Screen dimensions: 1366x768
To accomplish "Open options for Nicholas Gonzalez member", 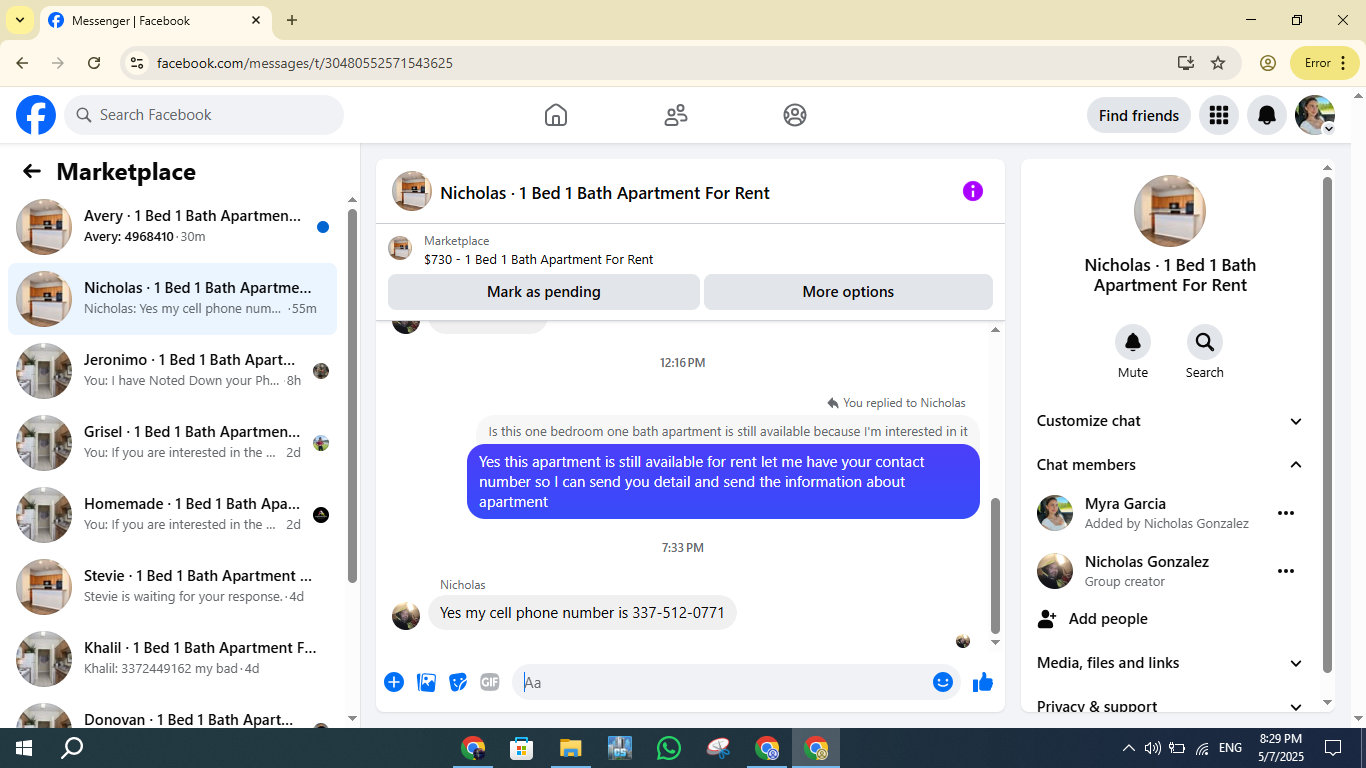I will [x=1286, y=571].
